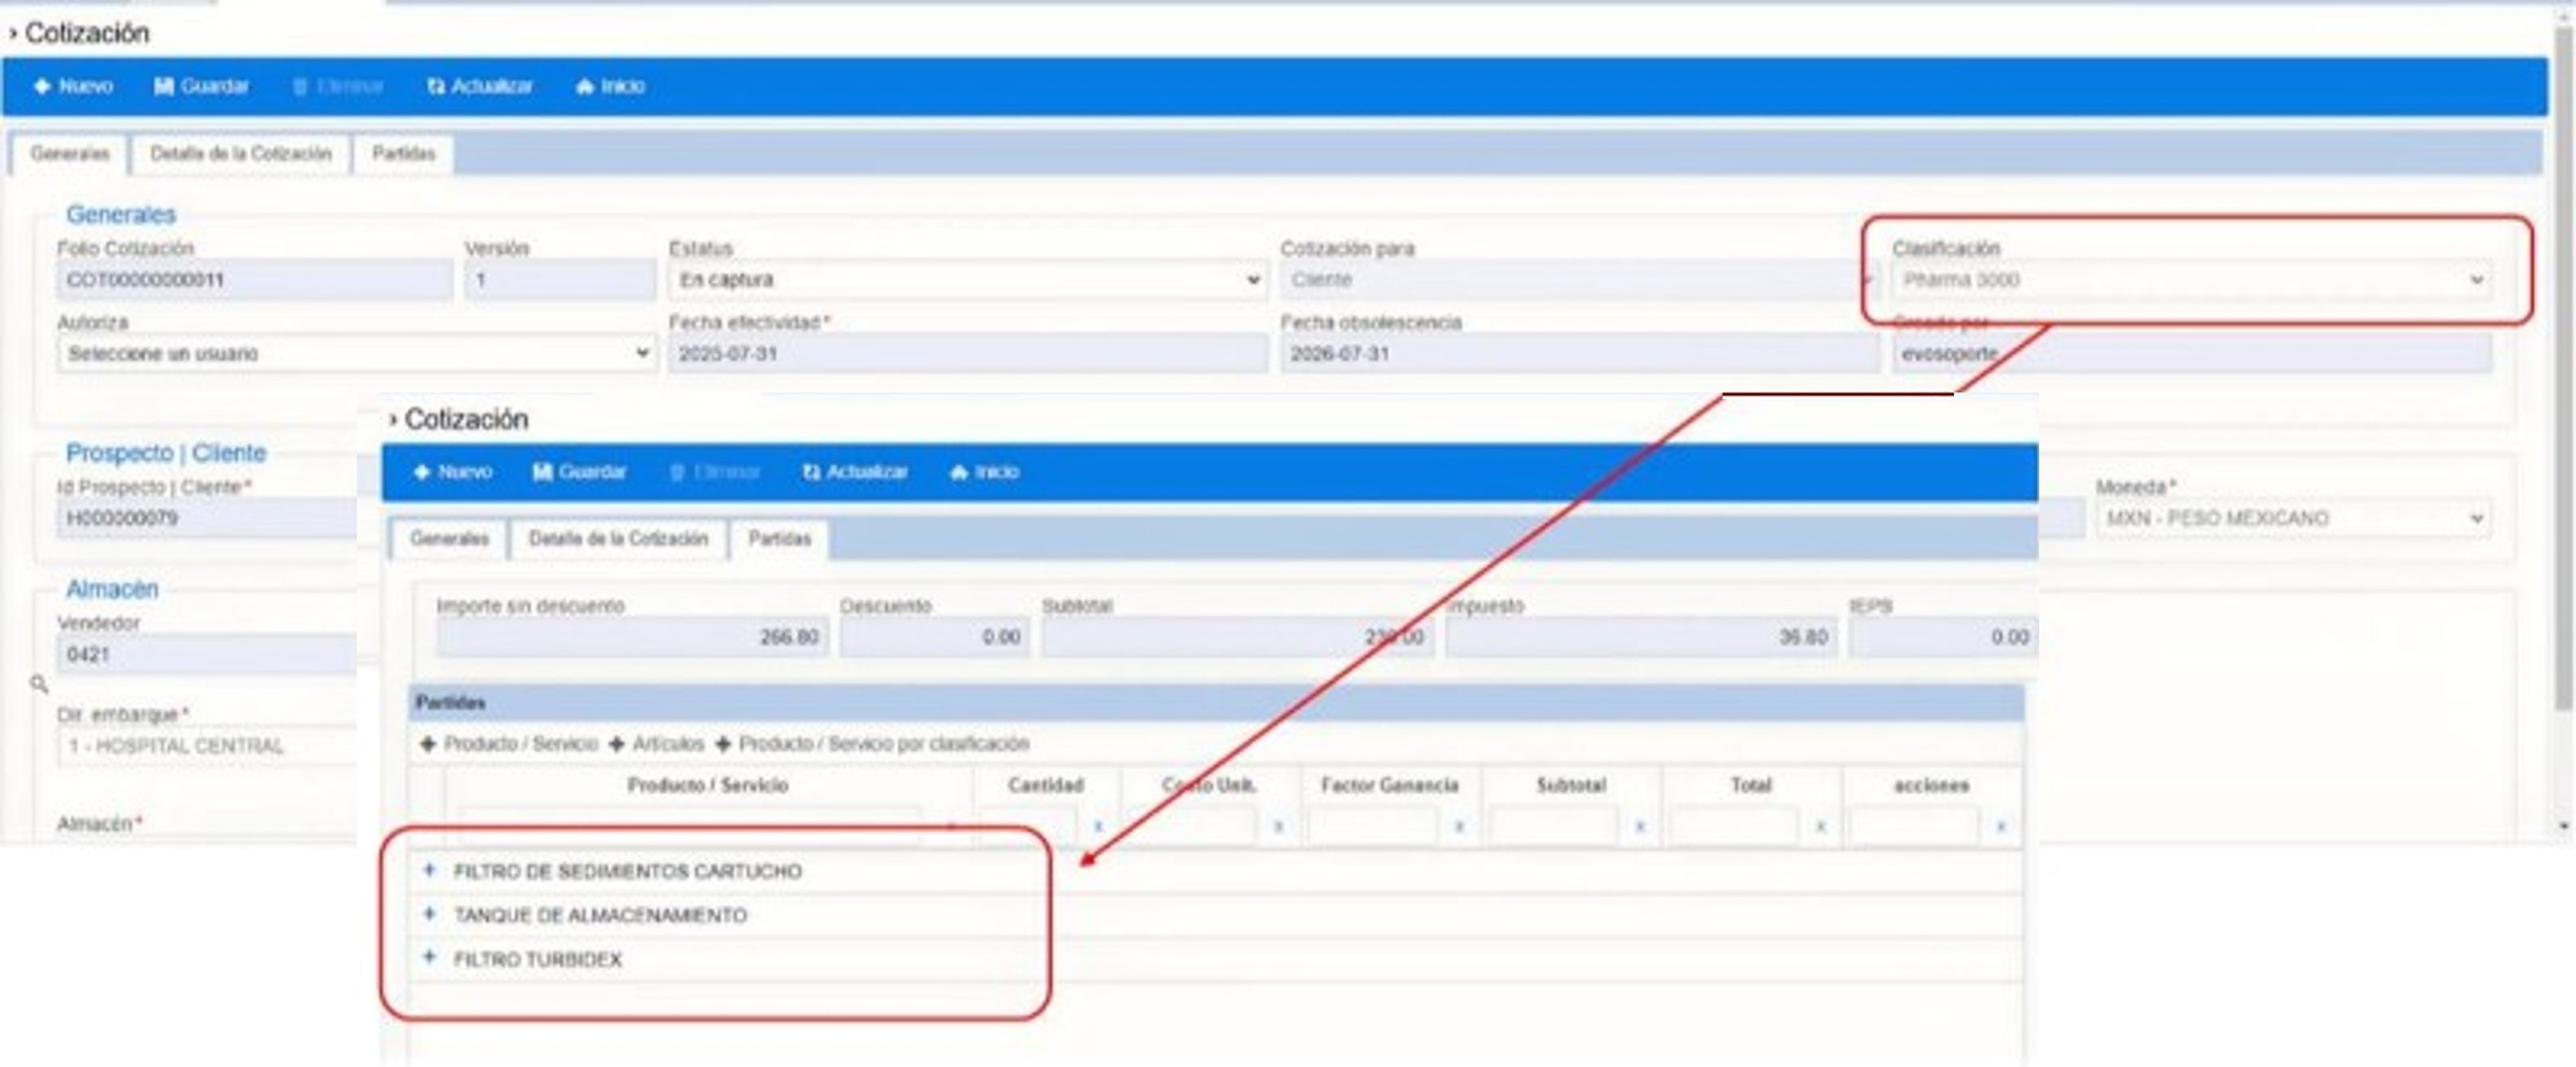Open the Moneda dropdown MXN - PESO MEXICANO
Image resolution: width=2576 pixels, height=1067 pixels.
pyautogui.click(x=2292, y=518)
